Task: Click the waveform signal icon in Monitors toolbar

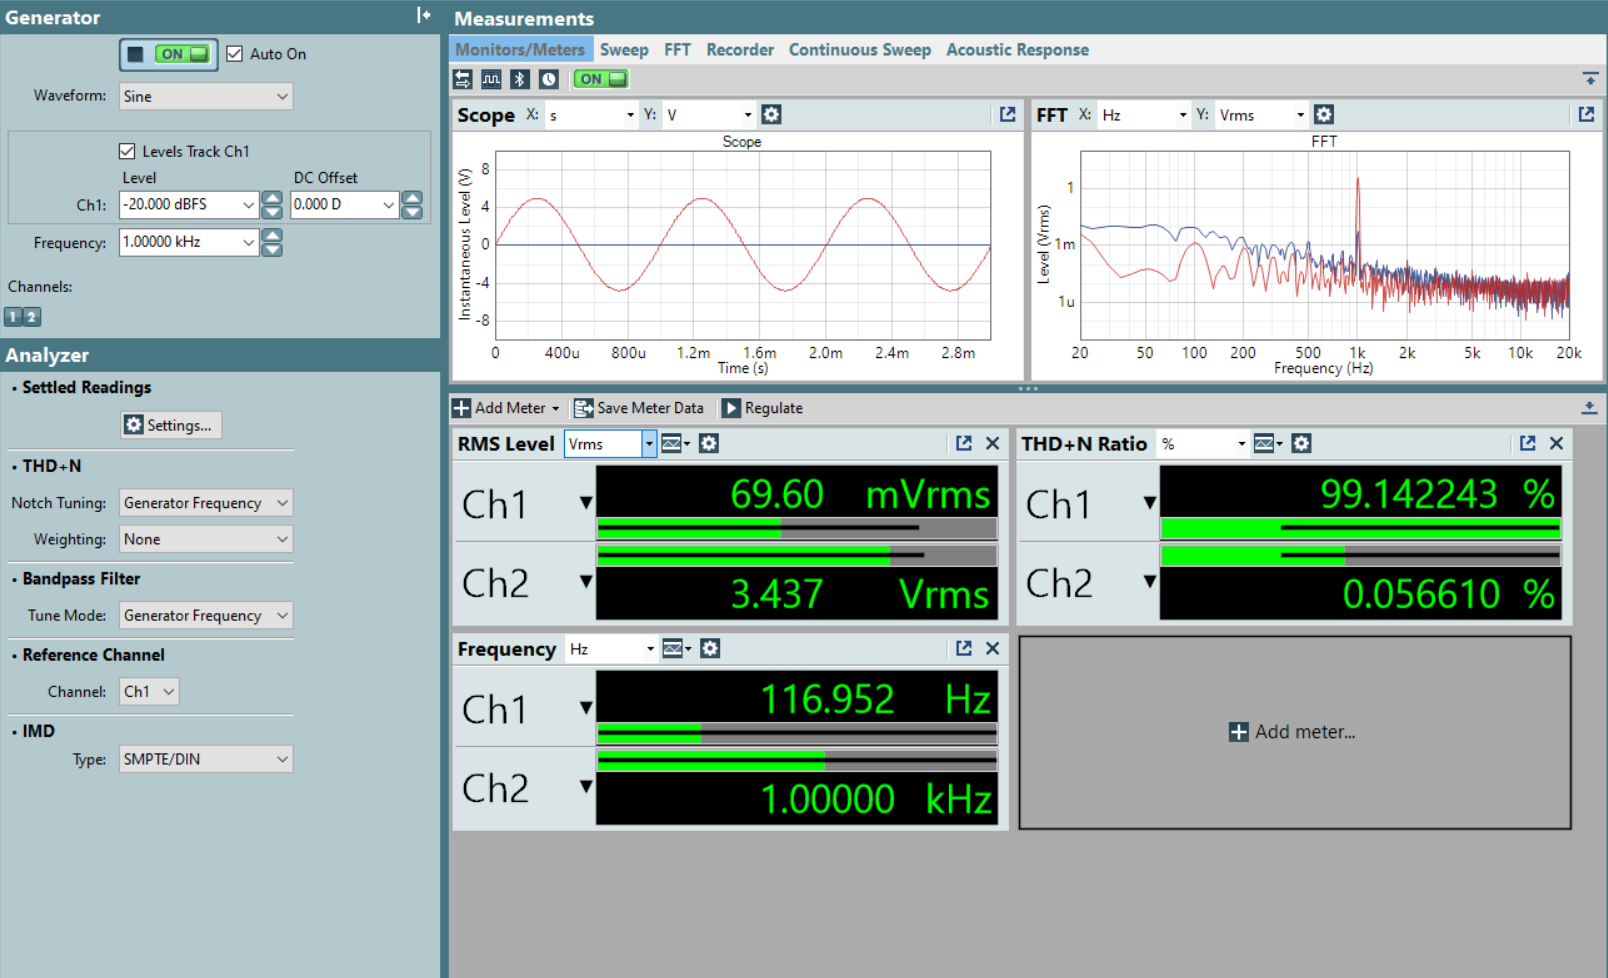Action: tap(491, 79)
